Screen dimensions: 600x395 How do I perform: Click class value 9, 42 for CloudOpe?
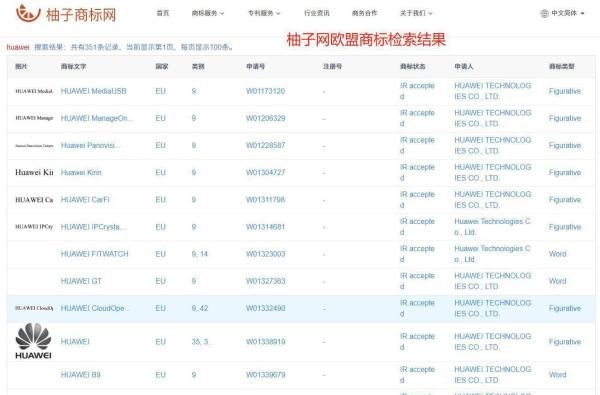(200, 308)
